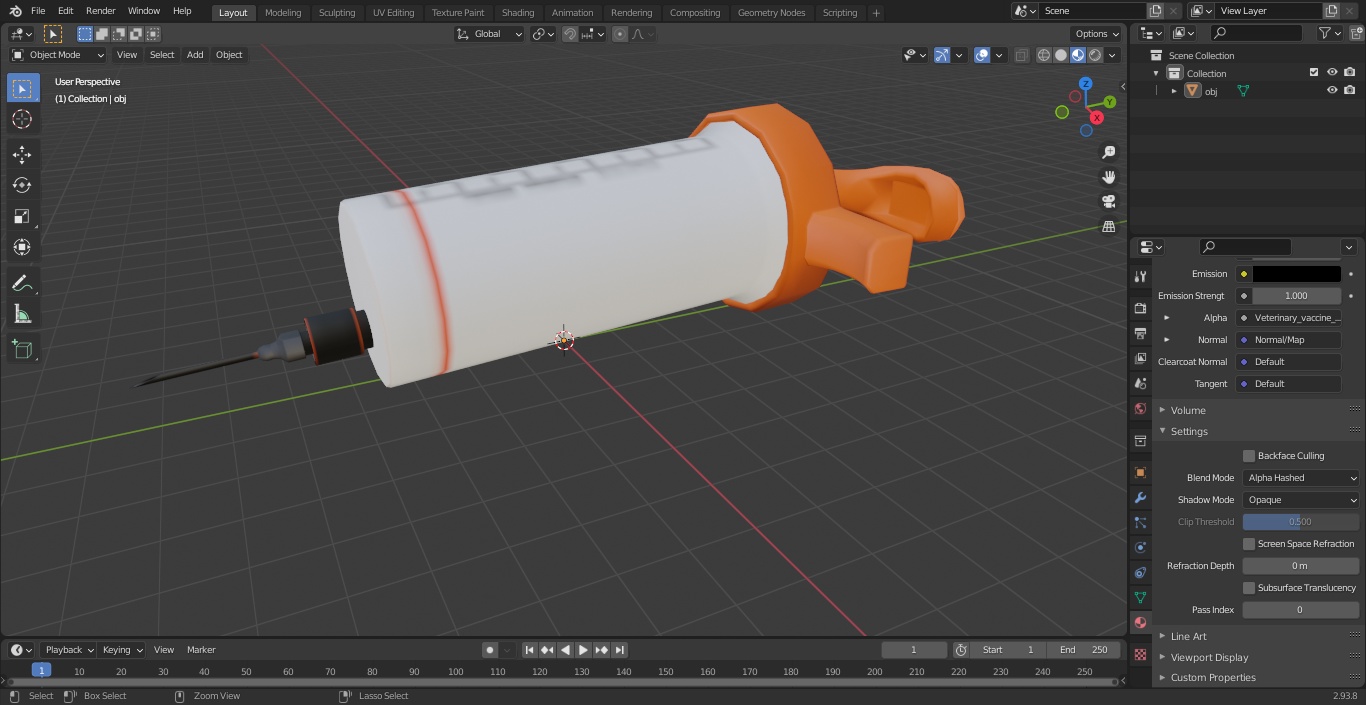This screenshot has height=705, width=1366.
Task: Activate the Move tool
Action: pyautogui.click(x=22, y=154)
